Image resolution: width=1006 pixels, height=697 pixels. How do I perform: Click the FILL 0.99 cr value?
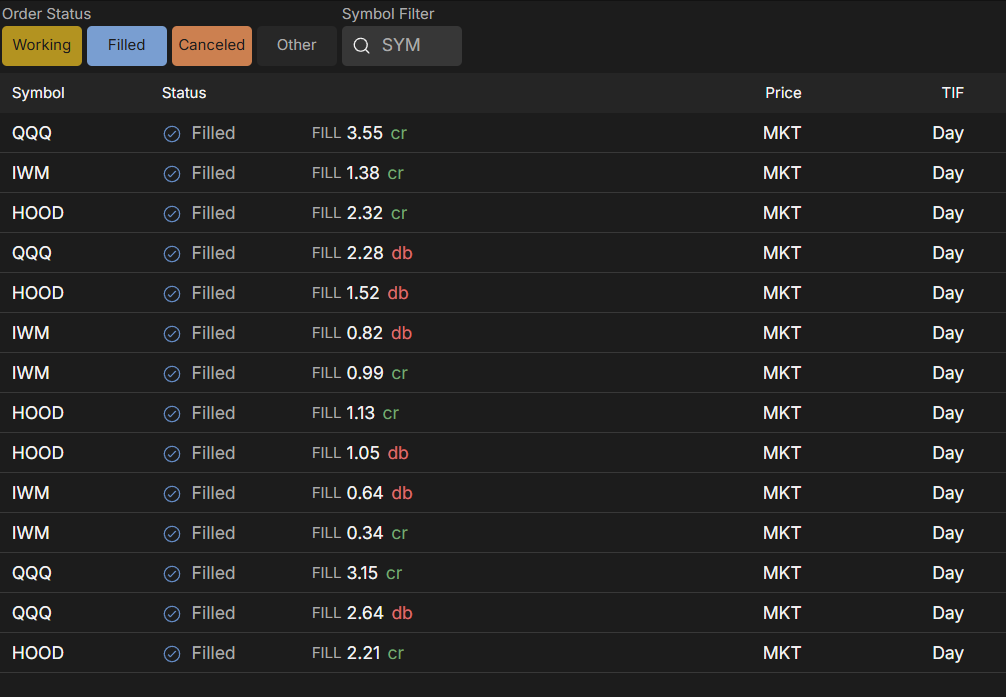point(360,373)
